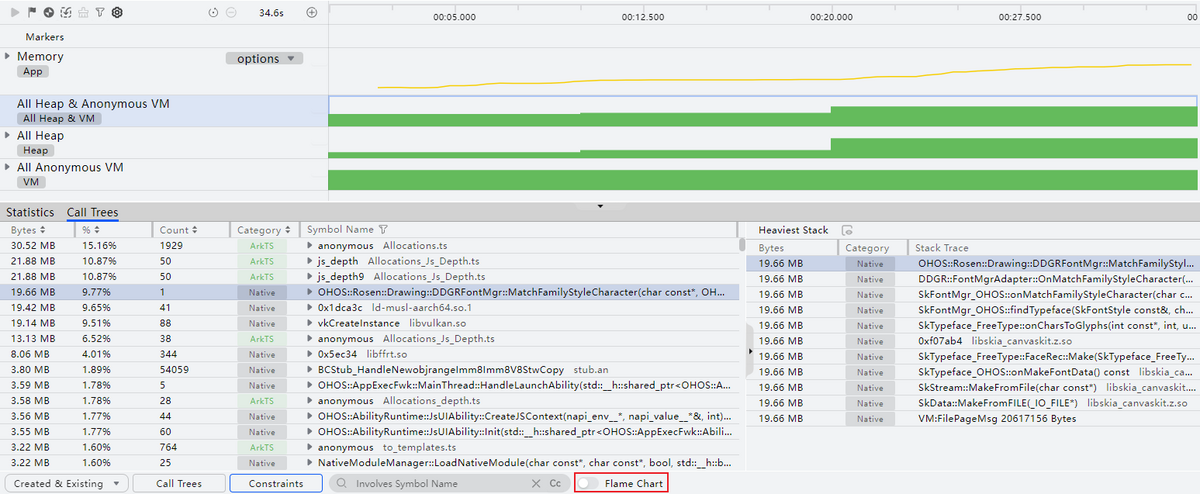Open the hexagonal settings gear icon

tap(117, 13)
